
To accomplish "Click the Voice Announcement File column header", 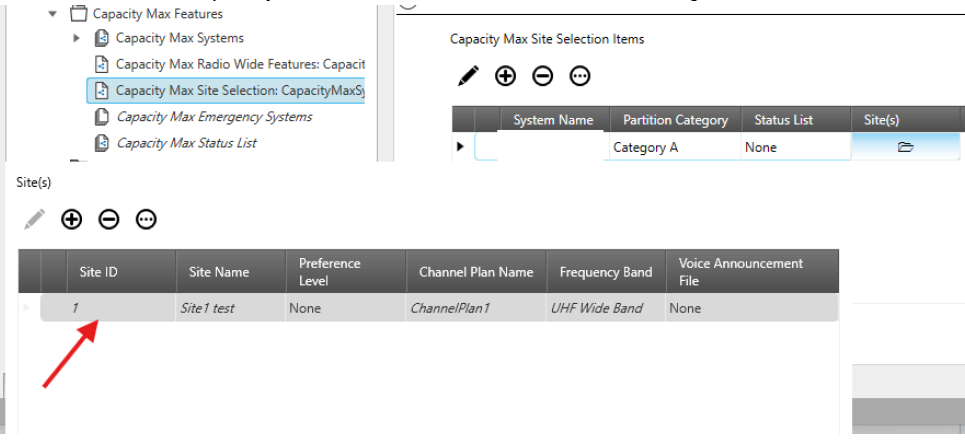I will [752, 271].
